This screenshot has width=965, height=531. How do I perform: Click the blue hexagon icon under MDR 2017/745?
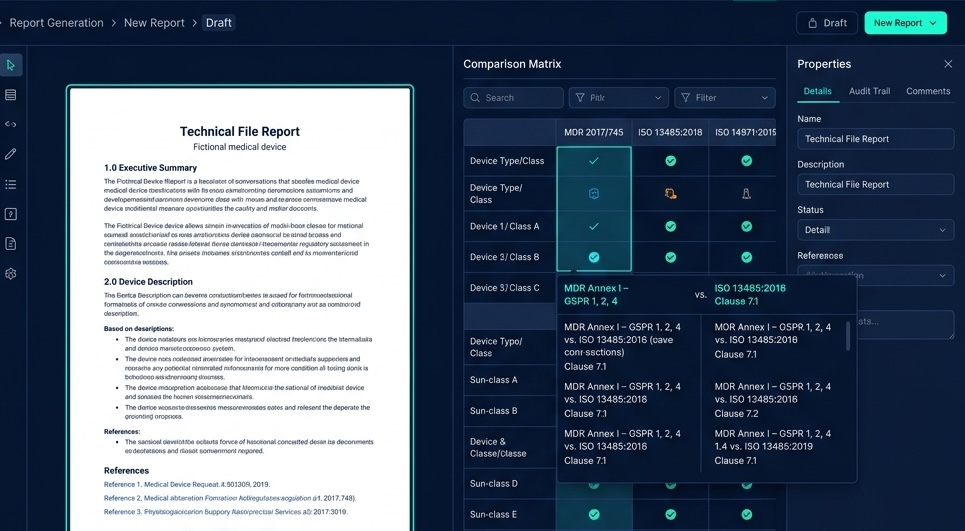click(594, 194)
